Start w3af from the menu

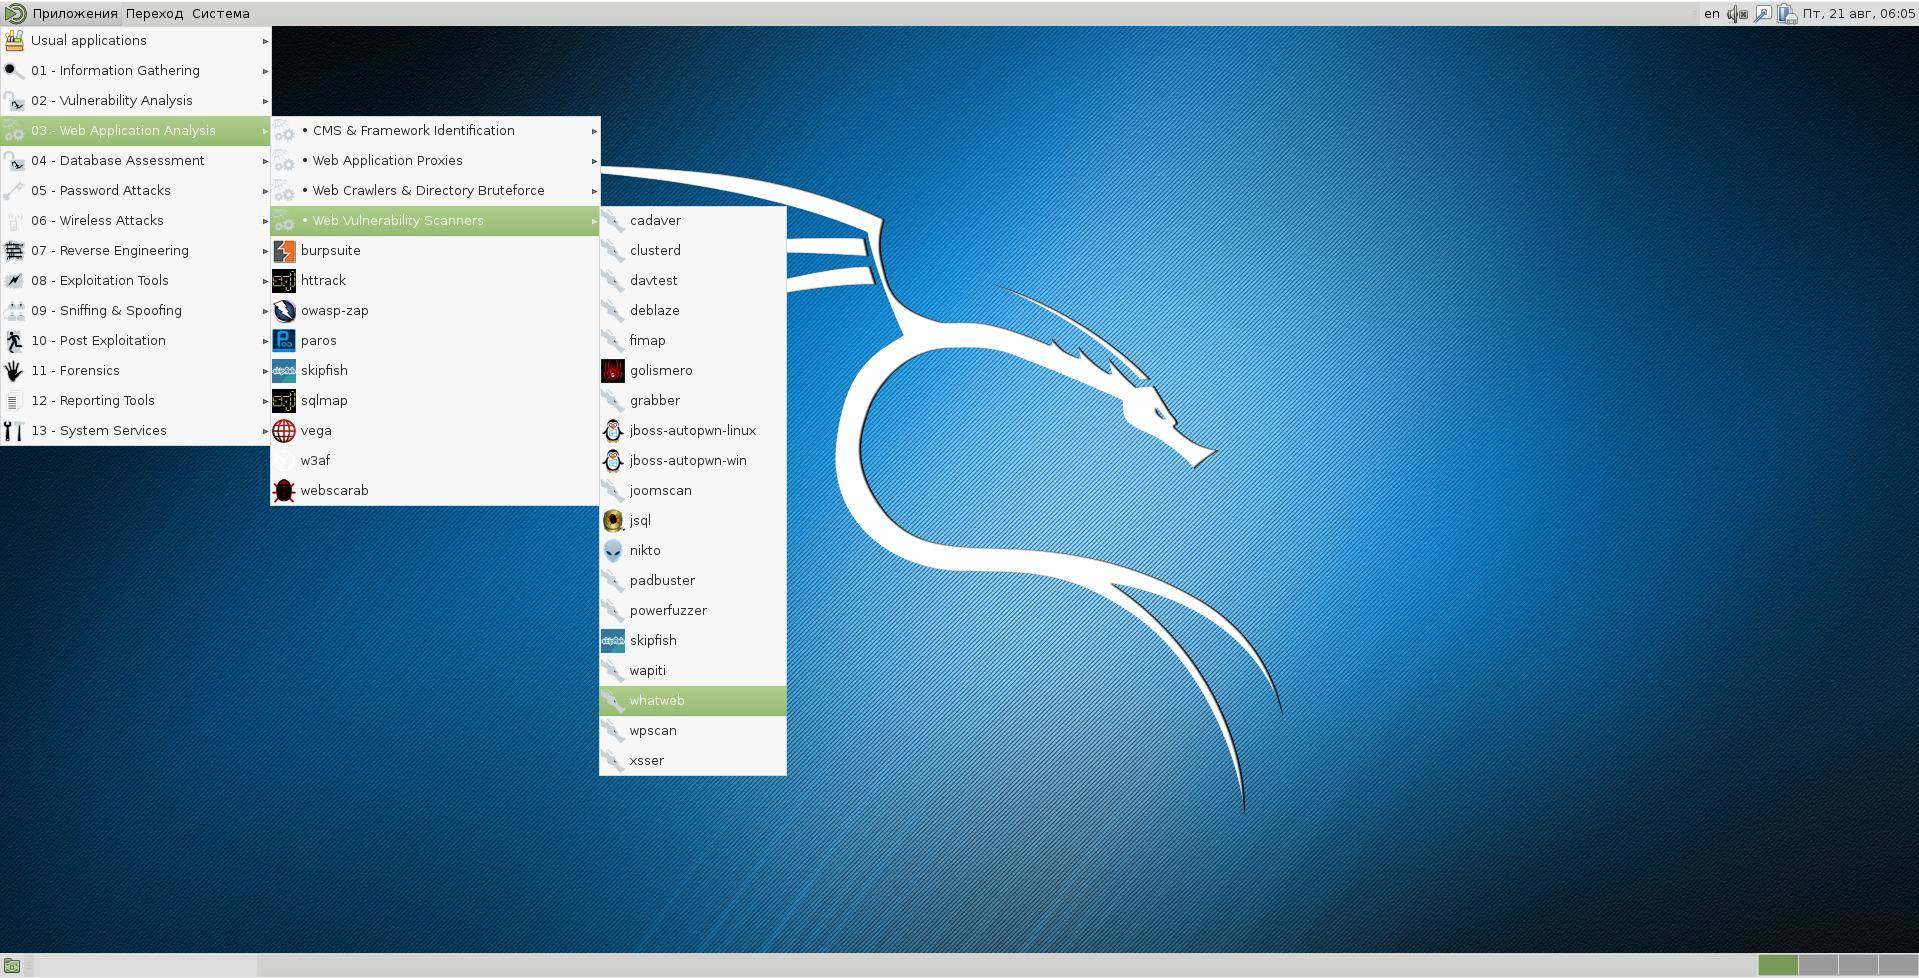pos(435,461)
